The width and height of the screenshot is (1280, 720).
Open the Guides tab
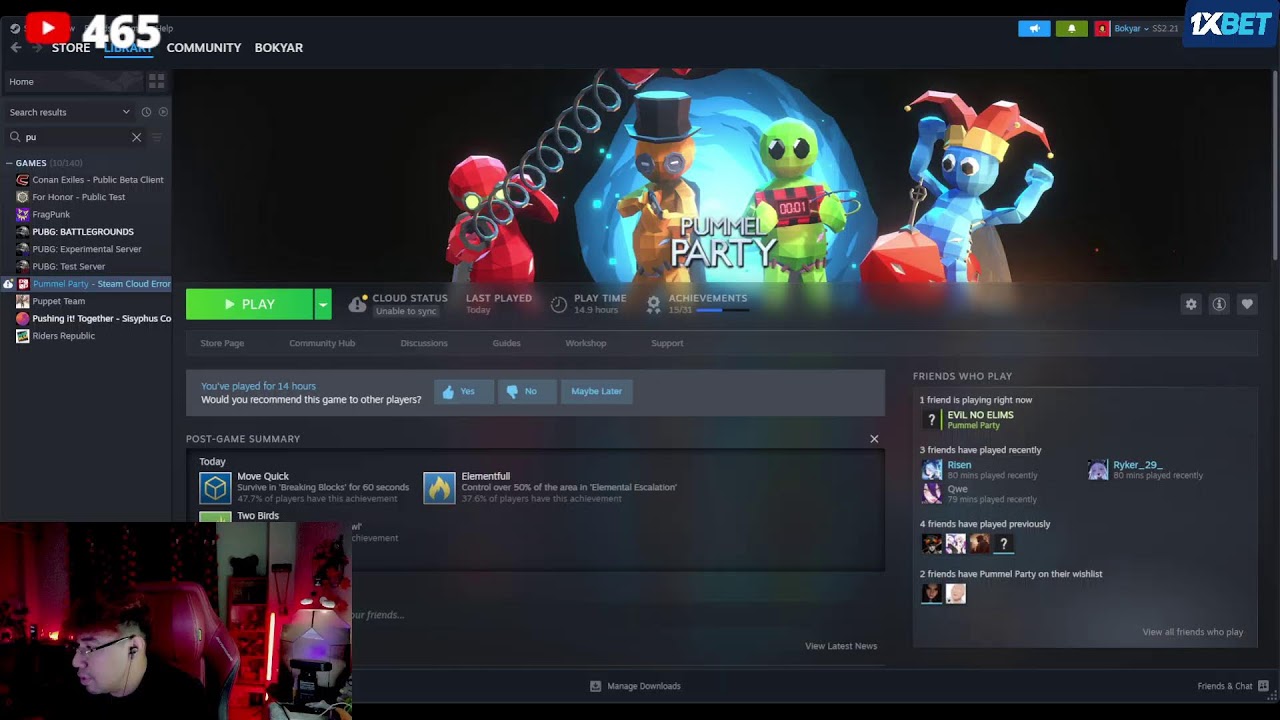click(506, 343)
